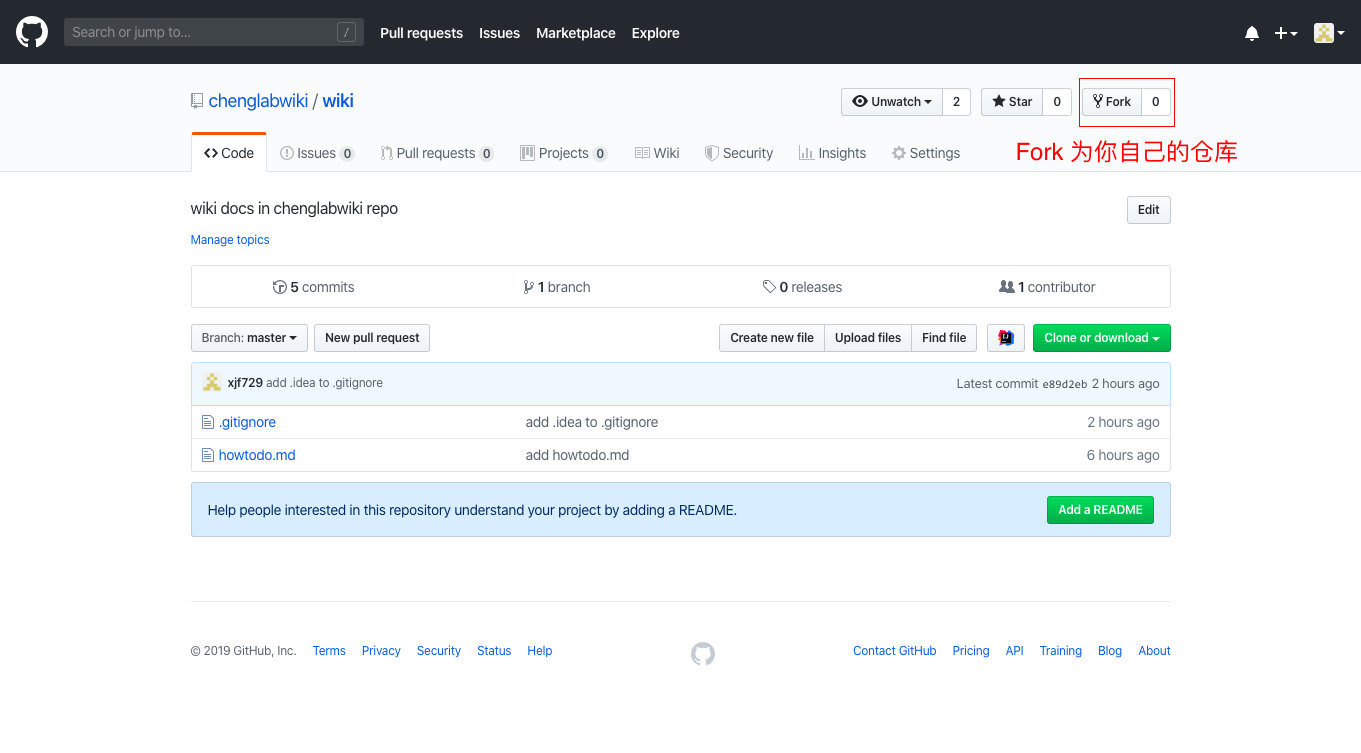Open the howtodo.md file

pyautogui.click(x=257, y=455)
